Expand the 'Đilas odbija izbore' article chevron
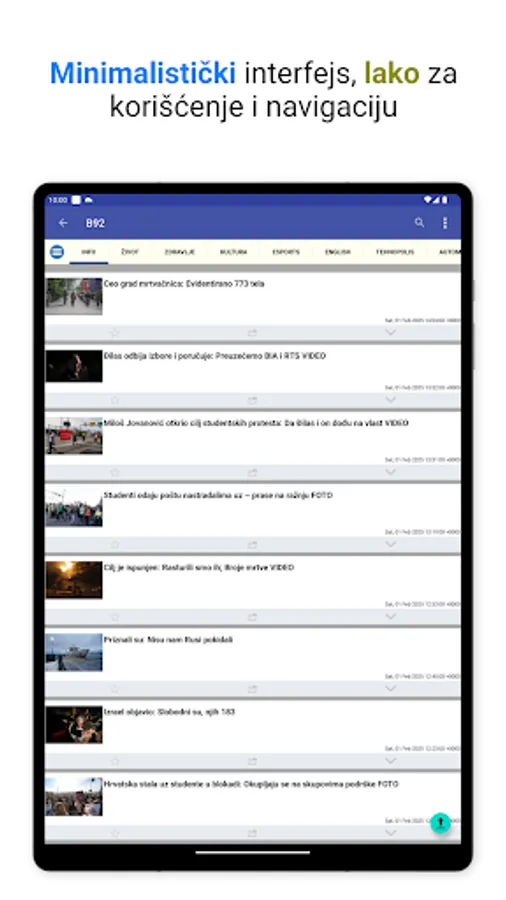Screen dimensions: 506x900 click(x=390, y=399)
